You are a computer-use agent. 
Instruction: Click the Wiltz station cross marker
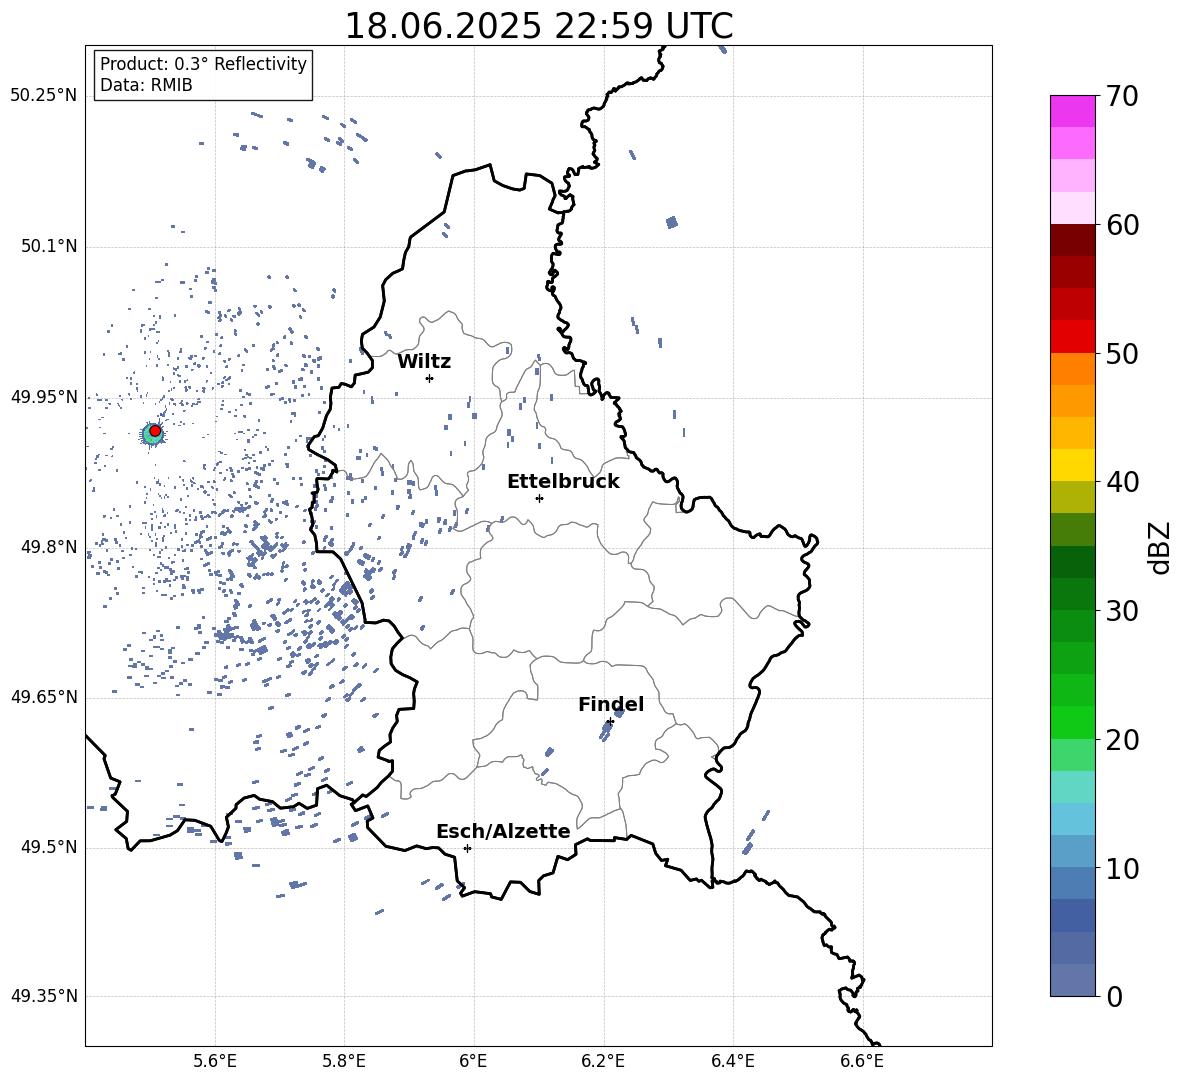tap(430, 378)
